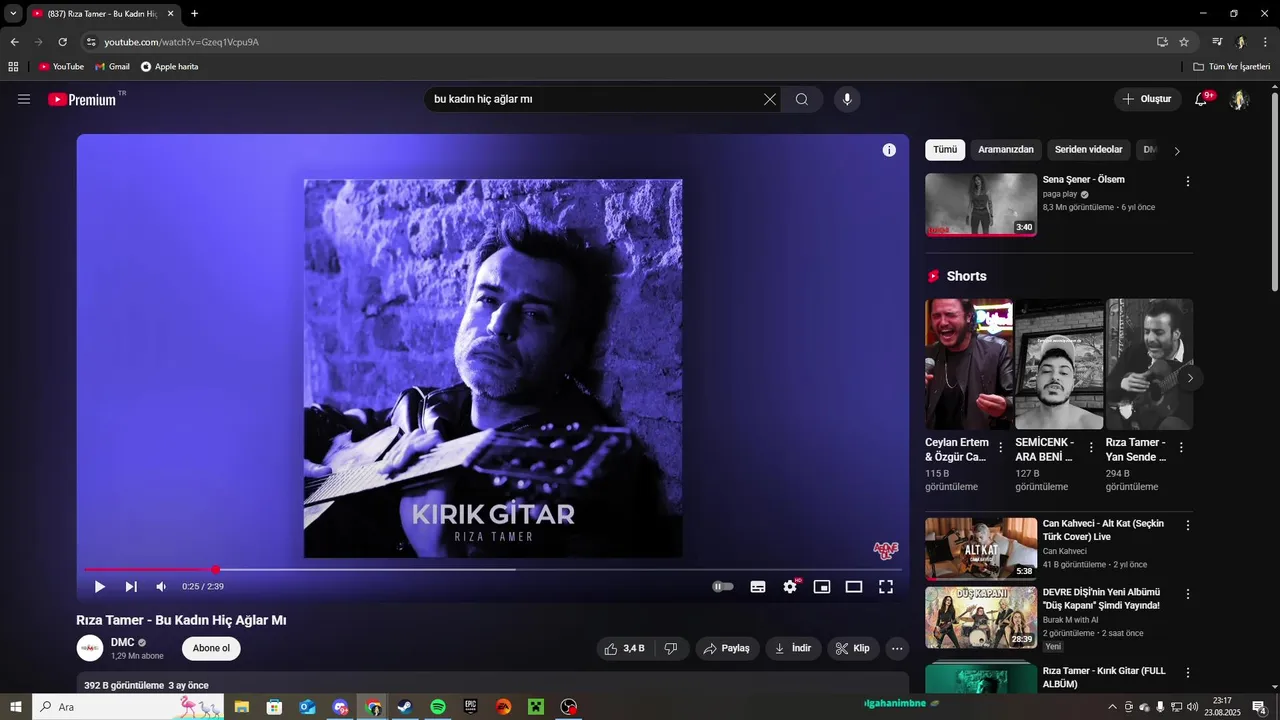The height and width of the screenshot is (720, 1280).
Task: Skip to the next video
Action: click(x=131, y=587)
